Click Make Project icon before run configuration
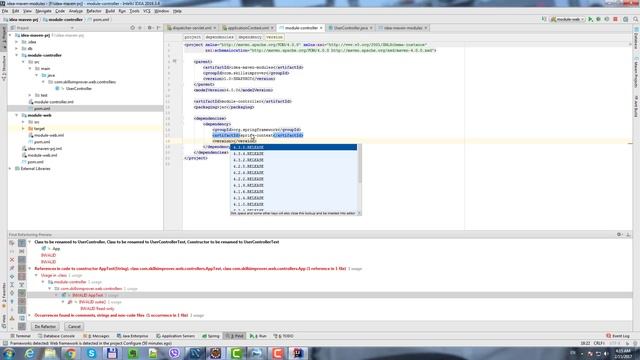This screenshot has width=640, height=360. [x=544, y=19]
